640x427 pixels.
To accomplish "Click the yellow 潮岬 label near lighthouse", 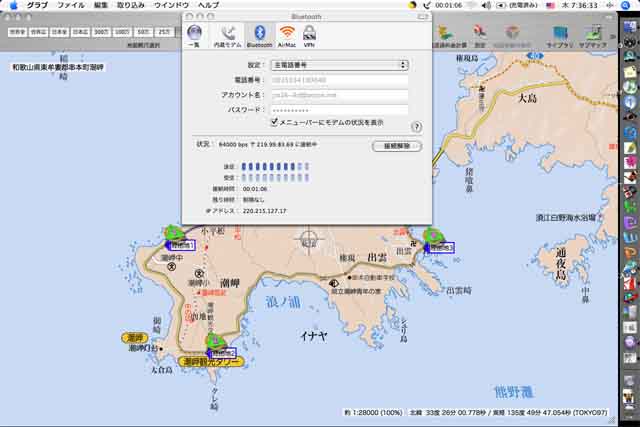I will click(135, 338).
